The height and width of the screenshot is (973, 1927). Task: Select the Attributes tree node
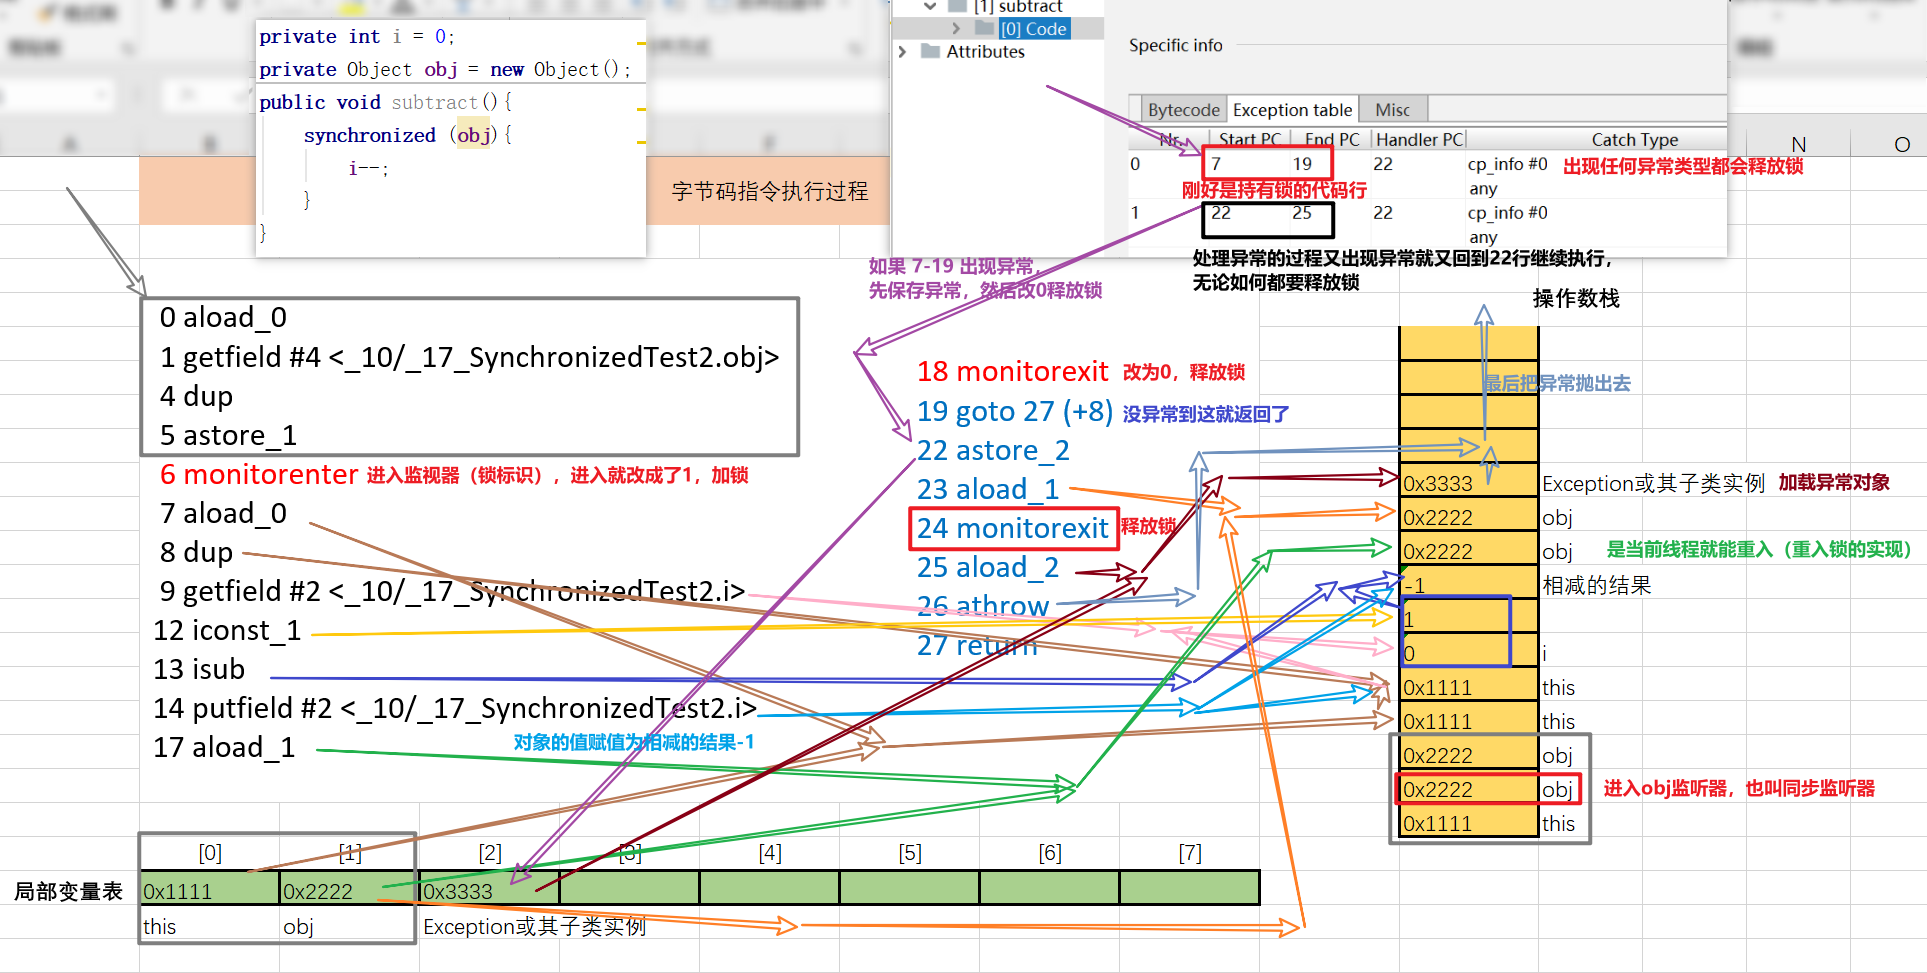[985, 51]
